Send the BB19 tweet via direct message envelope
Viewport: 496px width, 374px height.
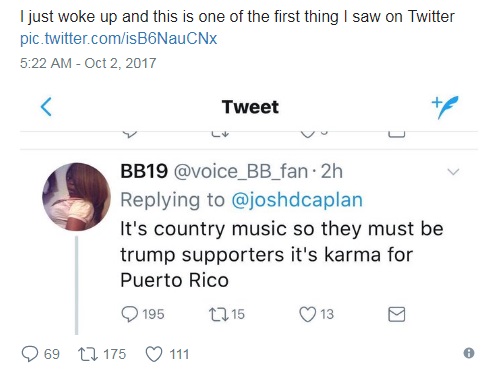pyautogui.click(x=397, y=314)
